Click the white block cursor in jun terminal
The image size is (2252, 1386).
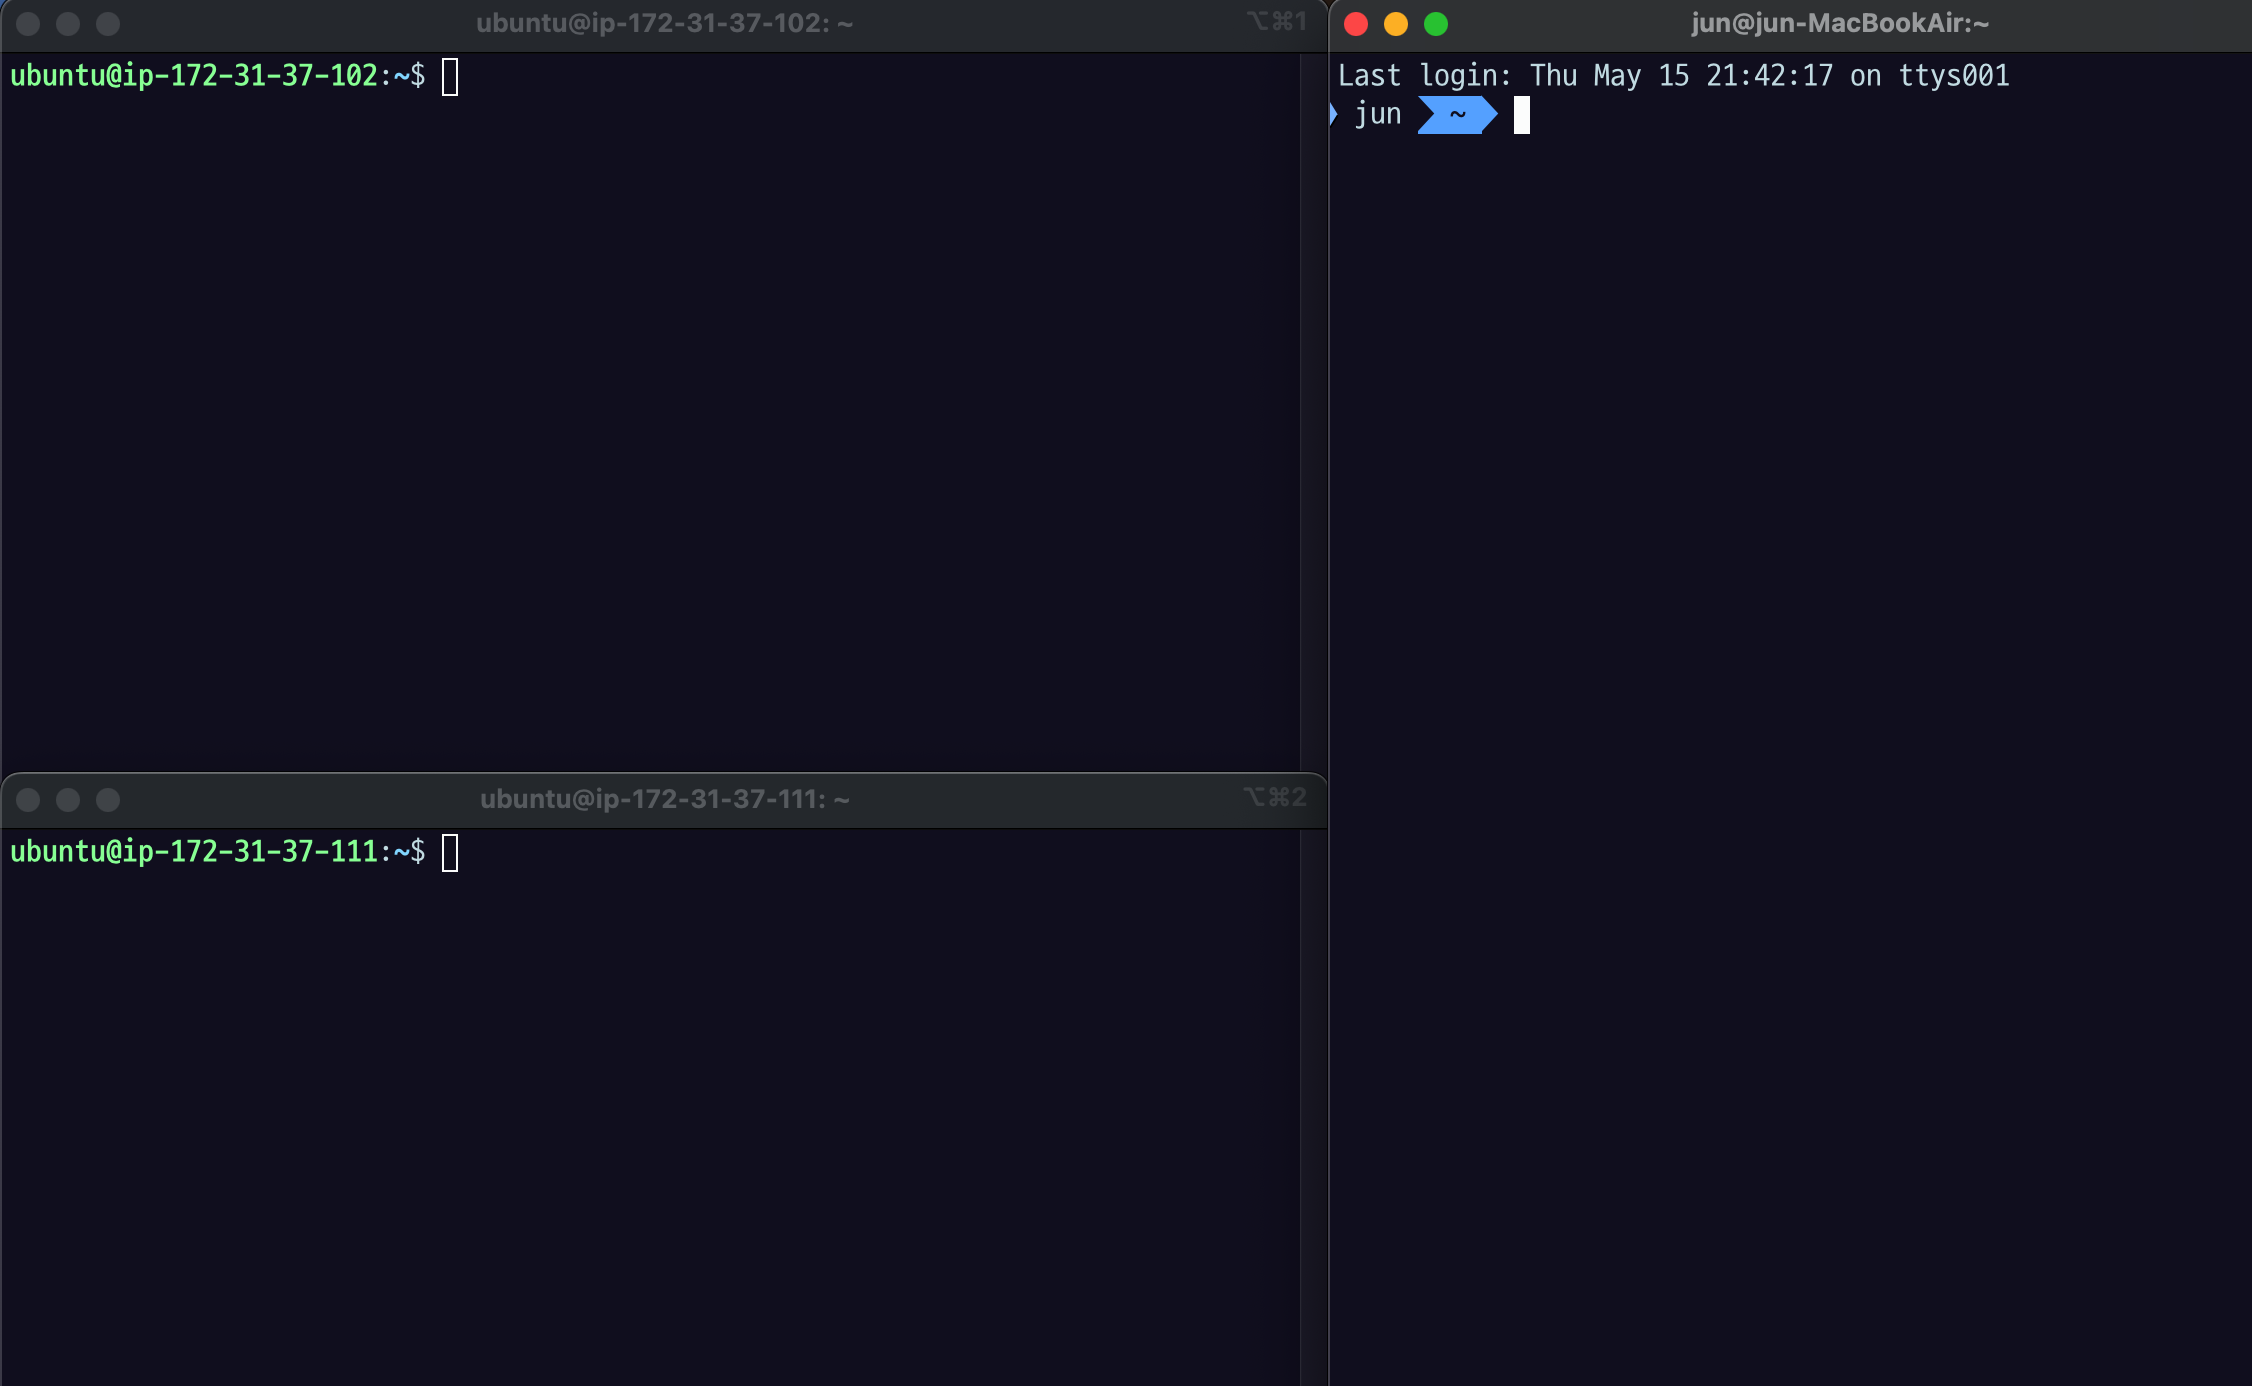[1522, 115]
